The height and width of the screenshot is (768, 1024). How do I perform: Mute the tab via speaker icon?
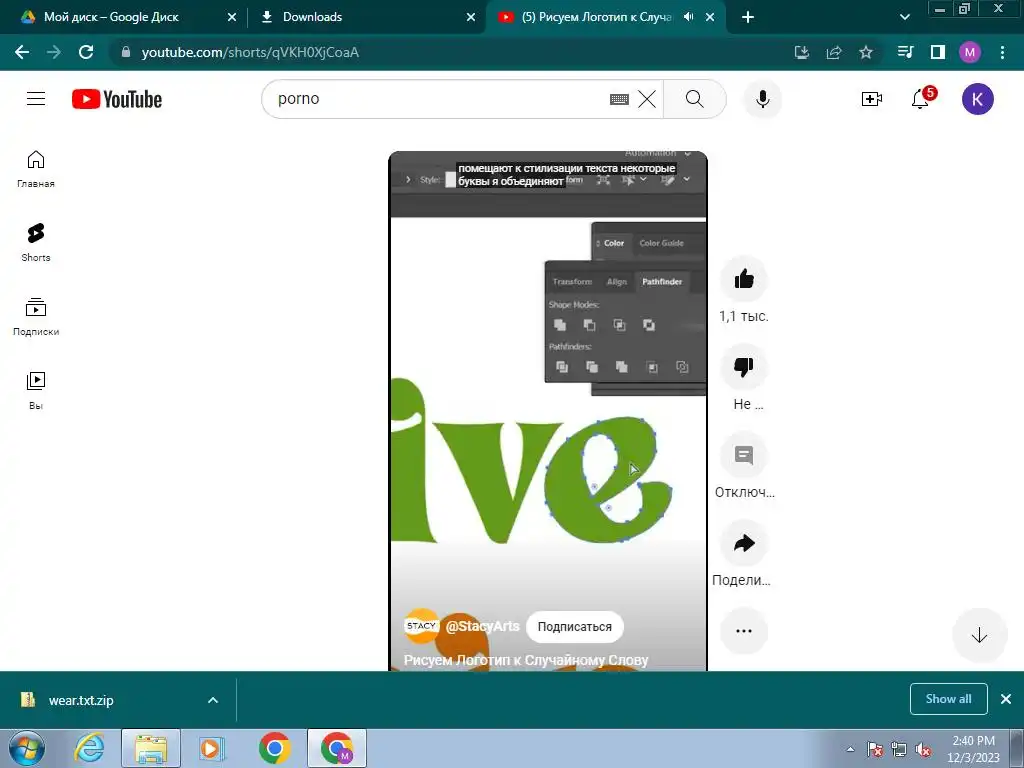click(688, 17)
